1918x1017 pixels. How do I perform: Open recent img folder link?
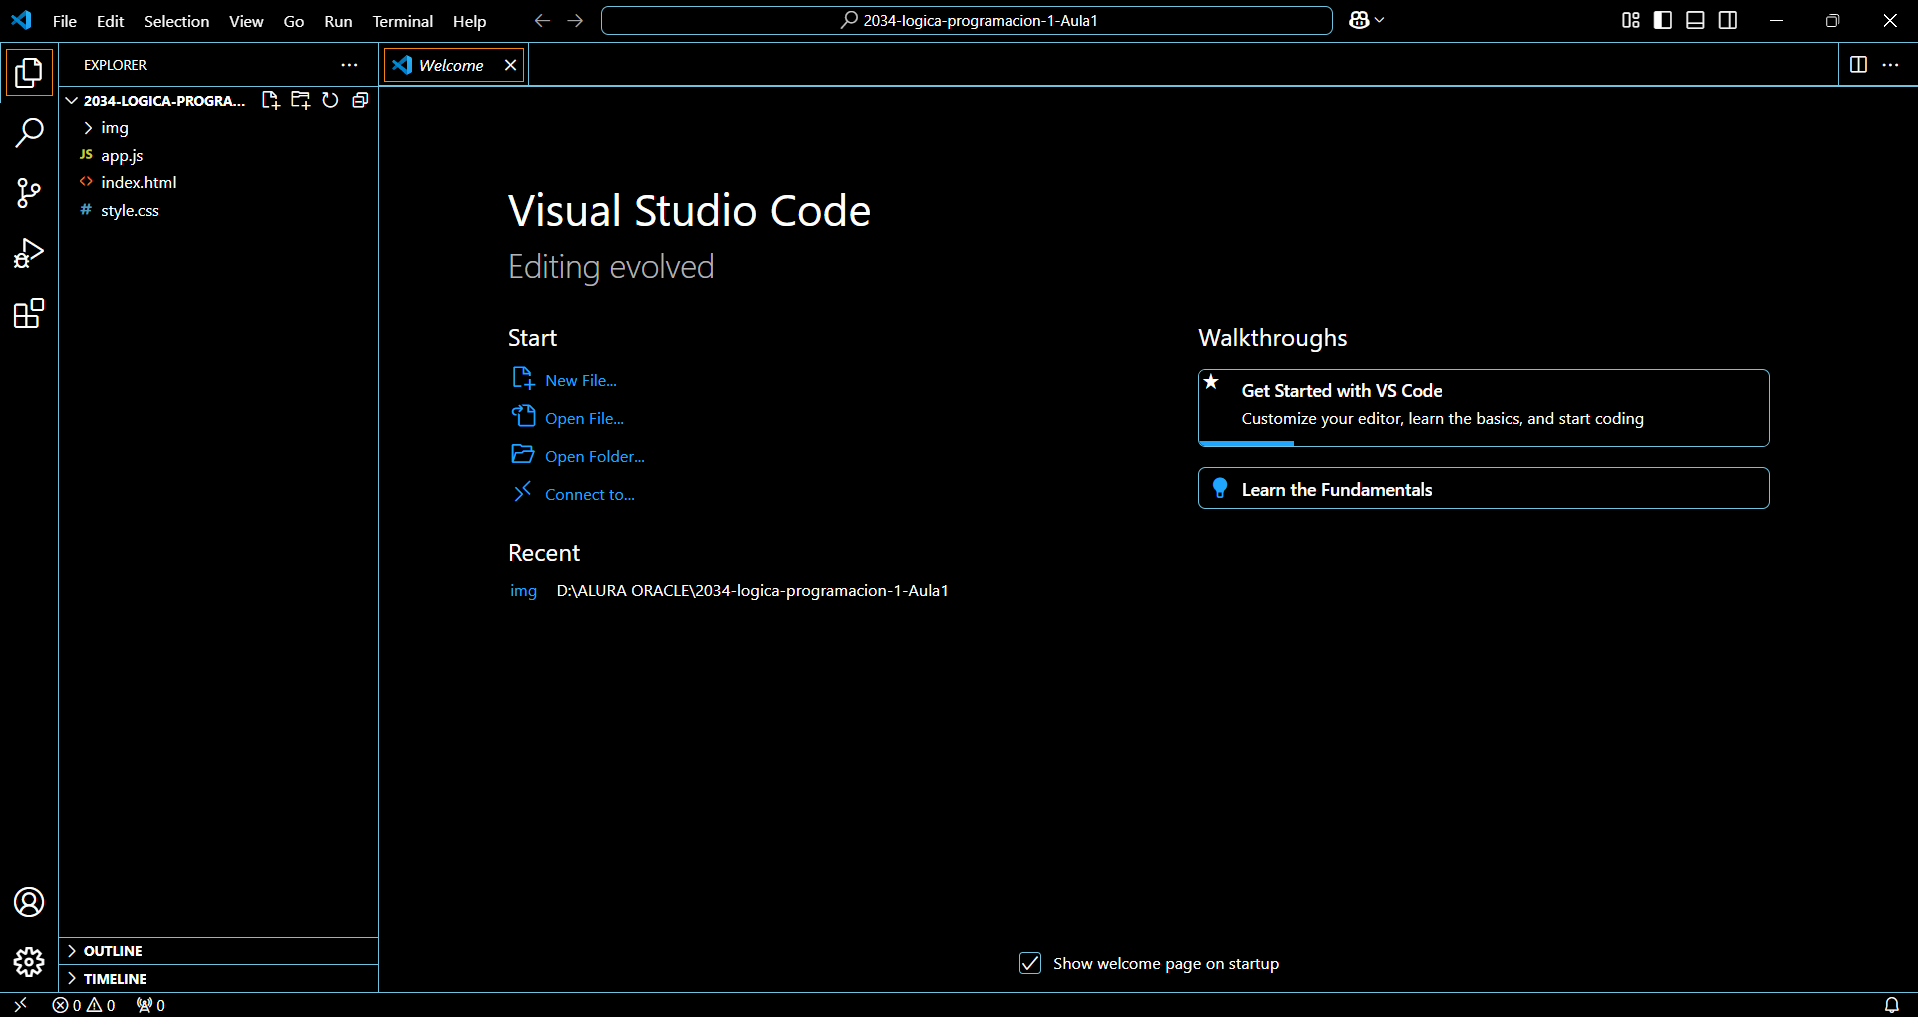click(523, 591)
